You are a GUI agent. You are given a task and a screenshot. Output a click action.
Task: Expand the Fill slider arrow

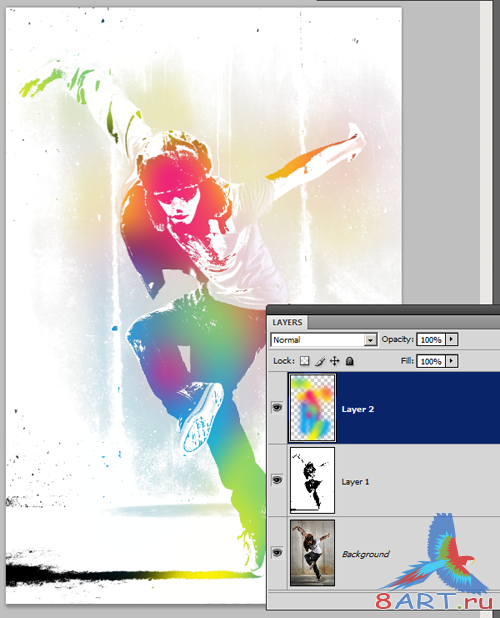tap(452, 361)
